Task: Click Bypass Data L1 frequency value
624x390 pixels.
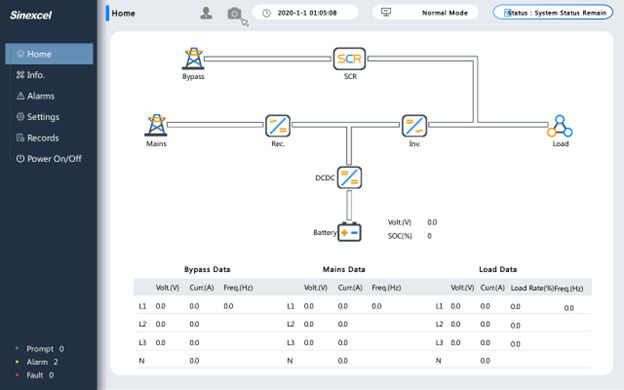Action: tap(228, 306)
